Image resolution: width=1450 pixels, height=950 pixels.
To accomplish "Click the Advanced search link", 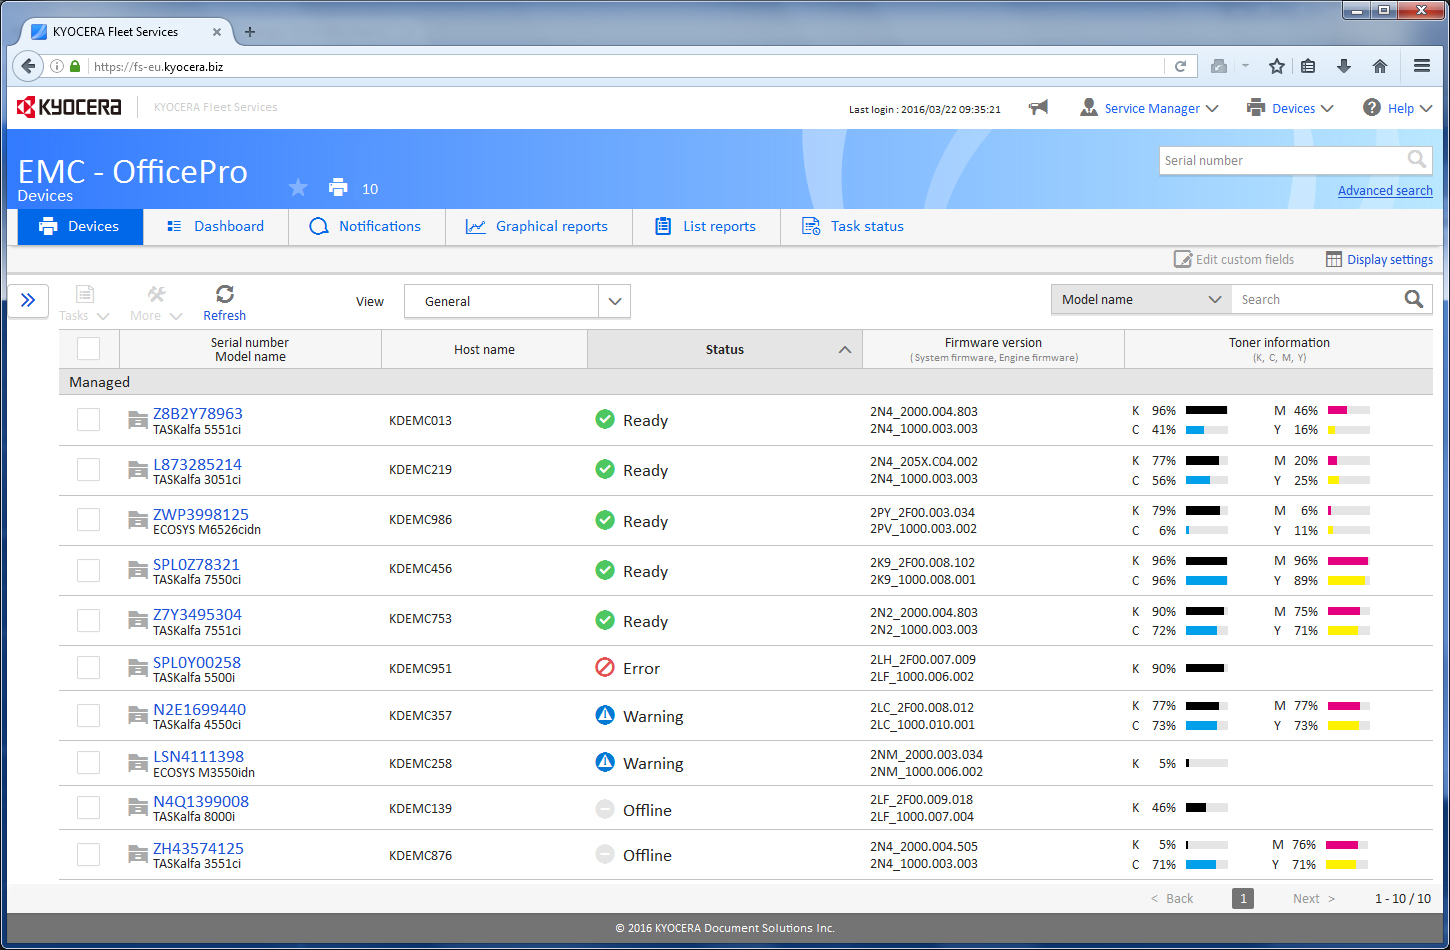I will coord(1385,190).
